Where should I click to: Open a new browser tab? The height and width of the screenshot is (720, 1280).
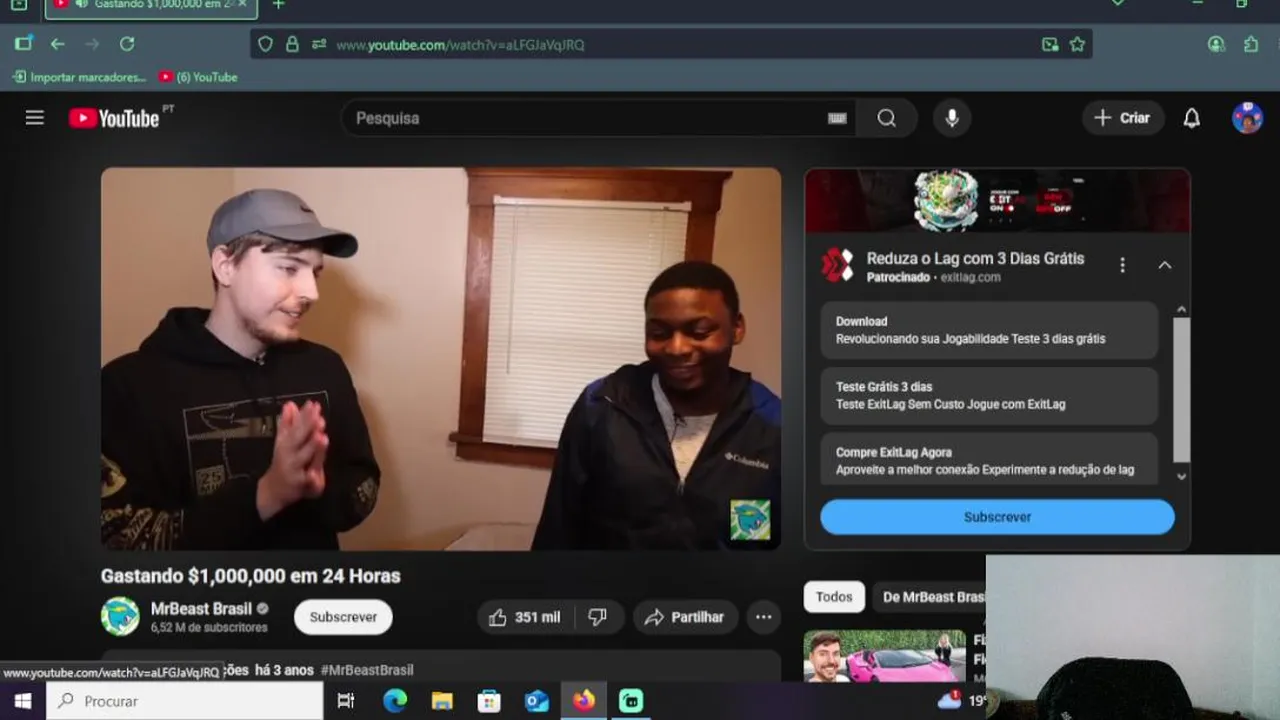click(x=278, y=4)
